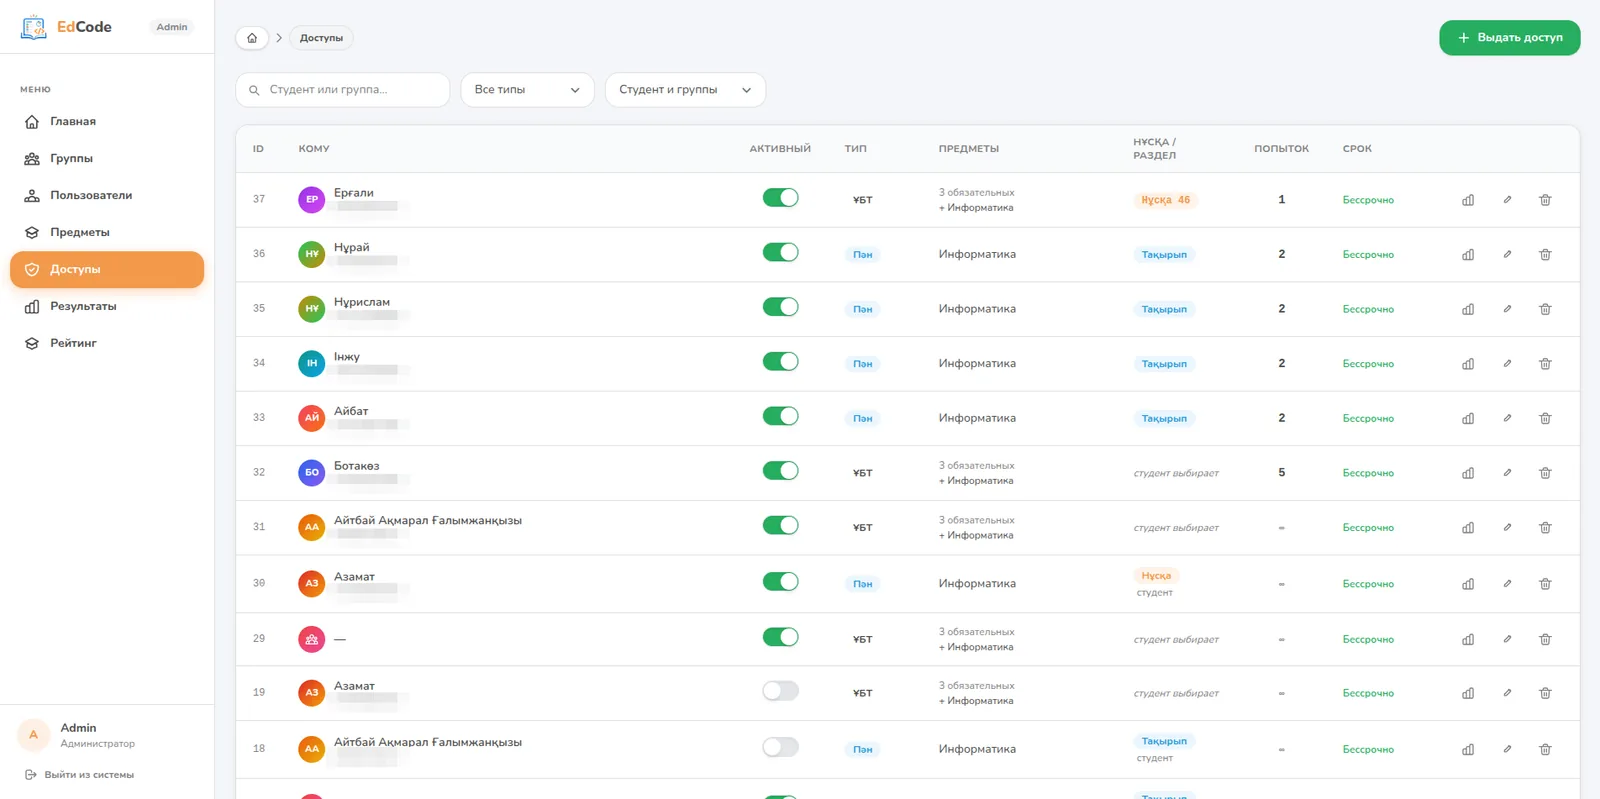Click Тақырып badge in row 36
This screenshot has width=1600, height=799.
1164,255
